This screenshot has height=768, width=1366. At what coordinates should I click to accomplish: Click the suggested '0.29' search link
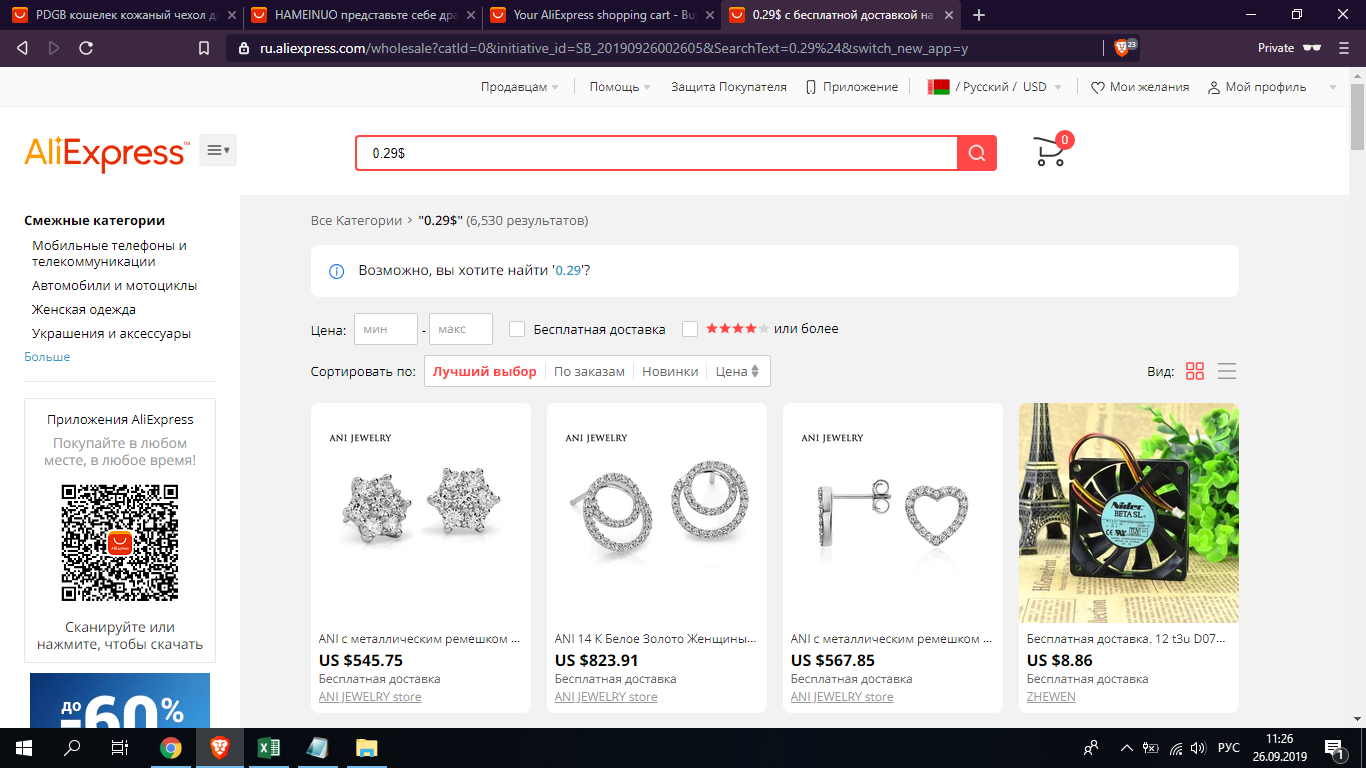pyautogui.click(x=568, y=271)
